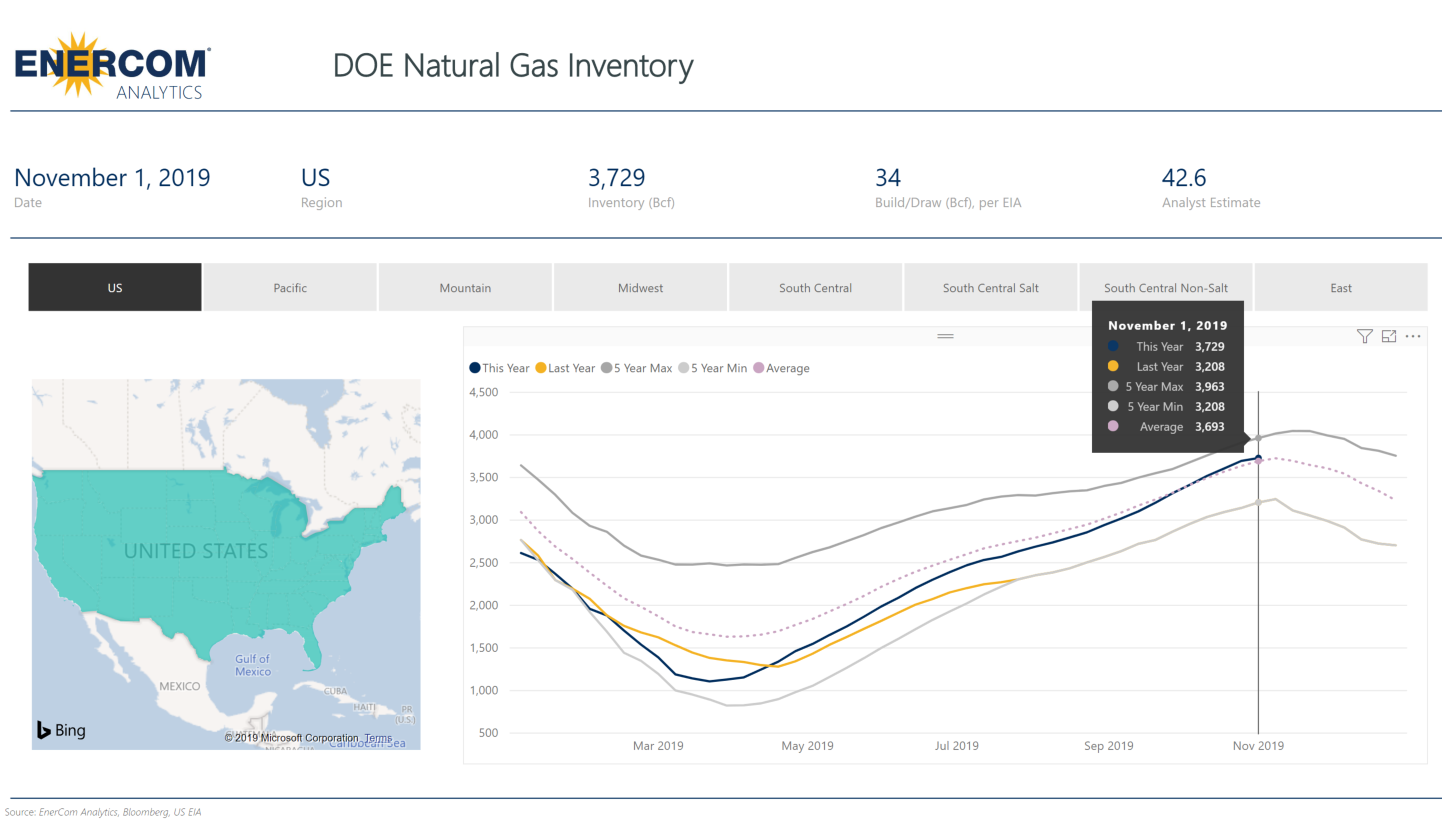Click the map Terms link

378,738
